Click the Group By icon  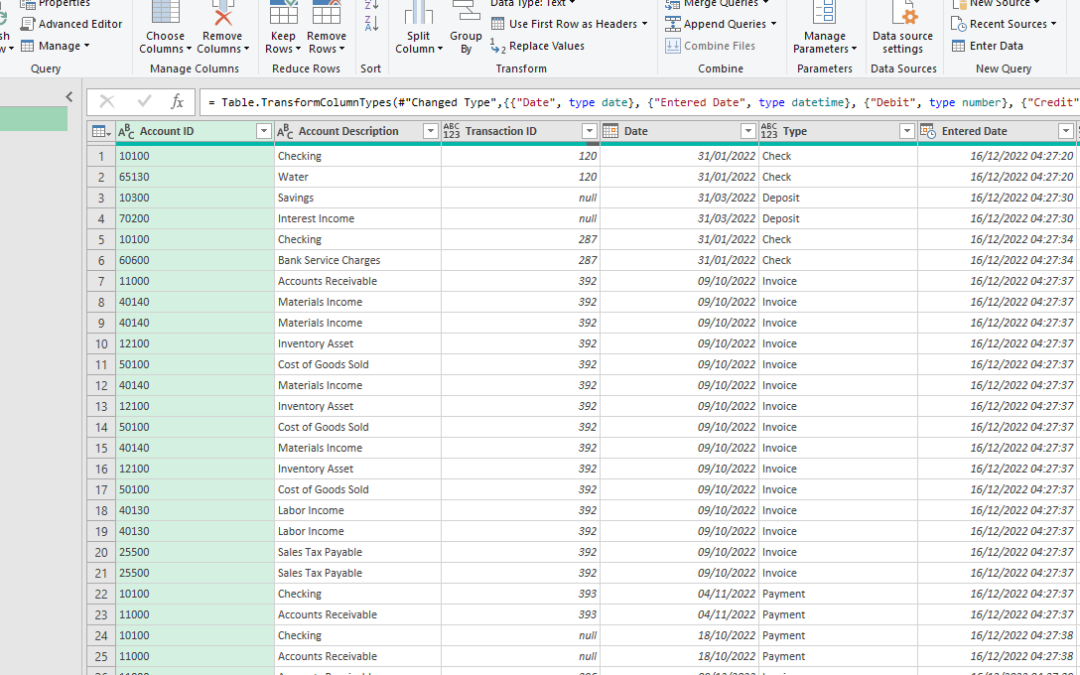(466, 12)
